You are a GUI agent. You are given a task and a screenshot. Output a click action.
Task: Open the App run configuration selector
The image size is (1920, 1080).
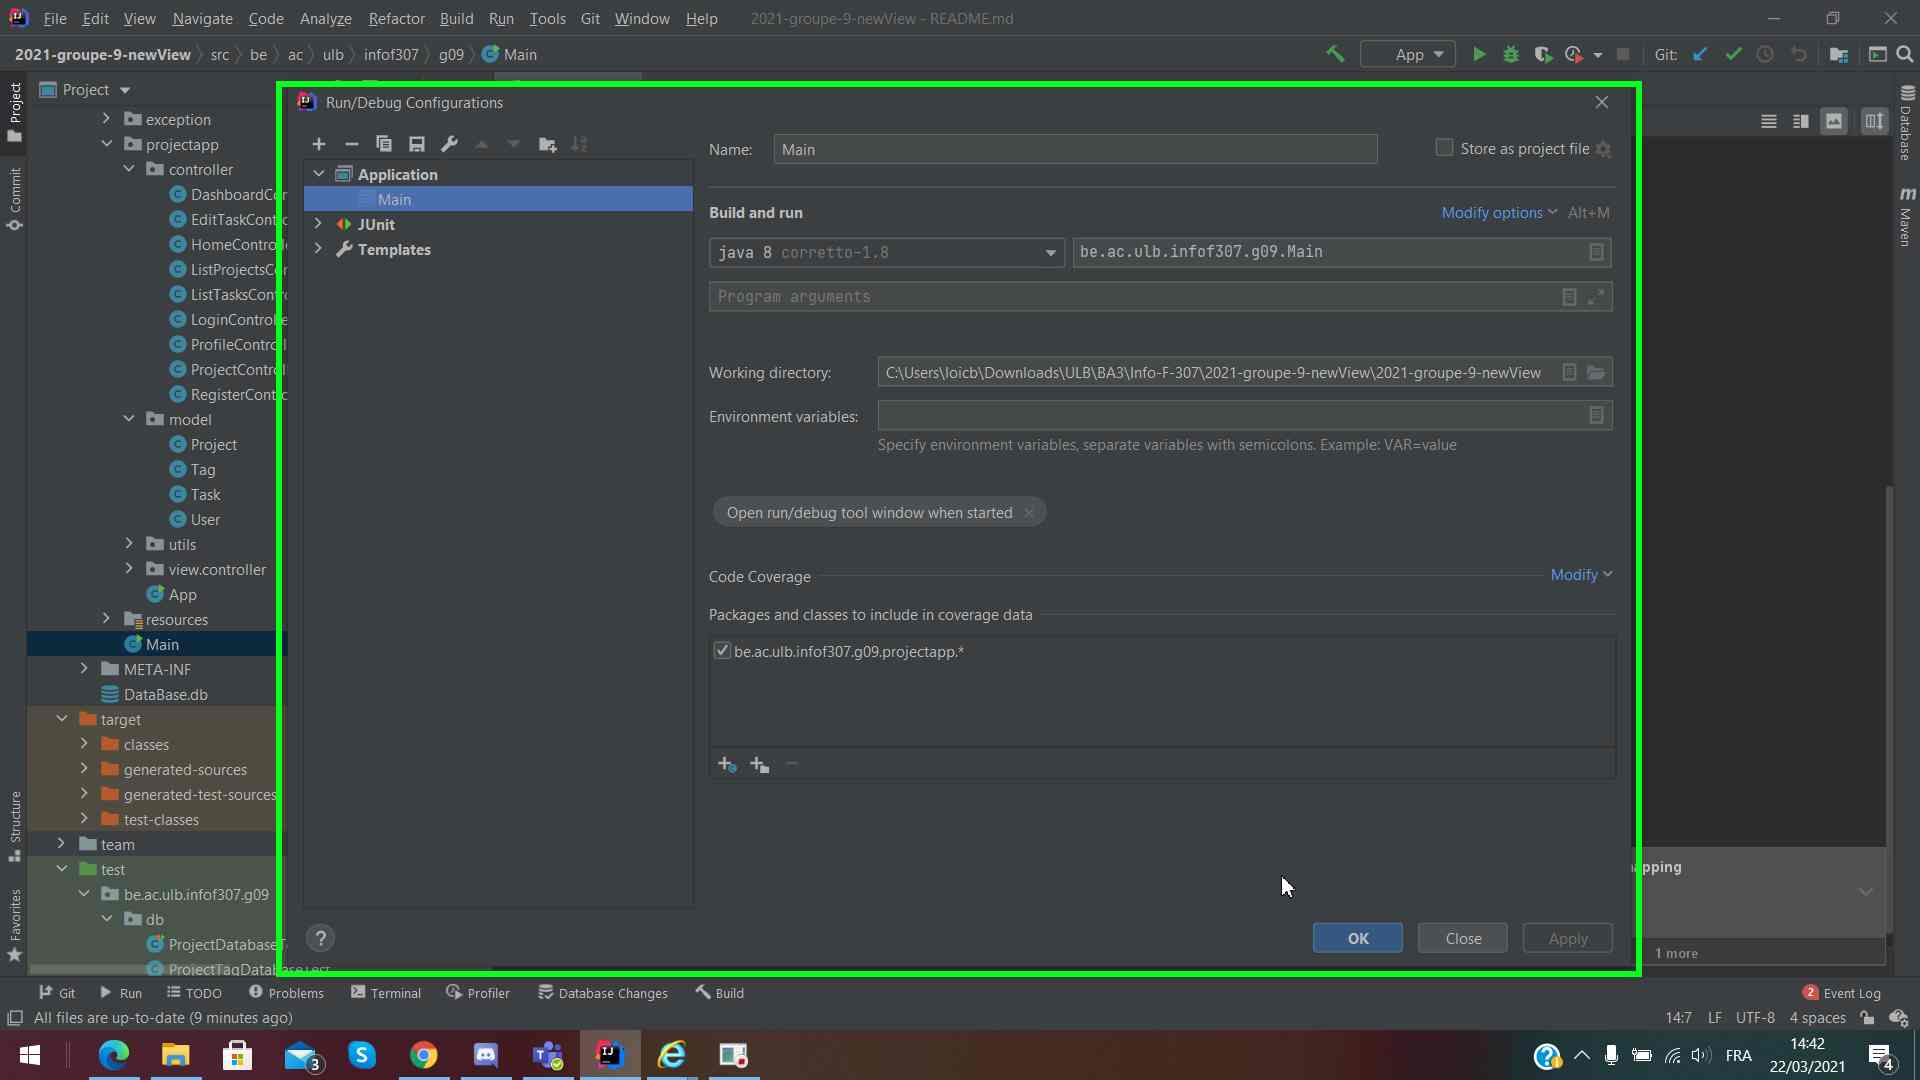[1408, 54]
